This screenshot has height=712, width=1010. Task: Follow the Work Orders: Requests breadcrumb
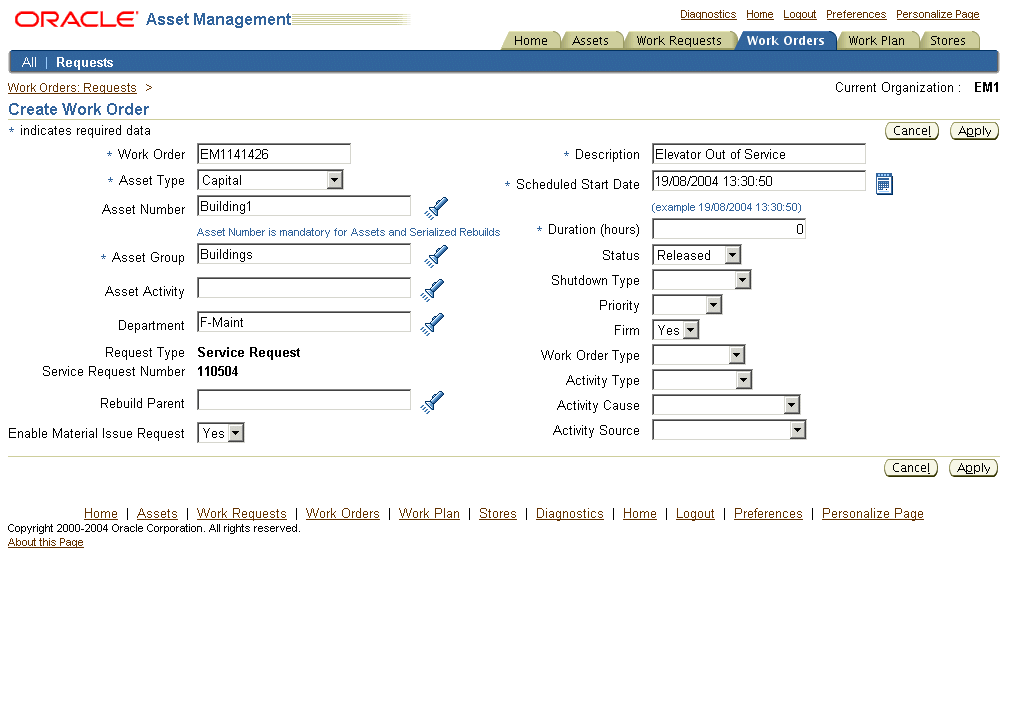[72, 88]
